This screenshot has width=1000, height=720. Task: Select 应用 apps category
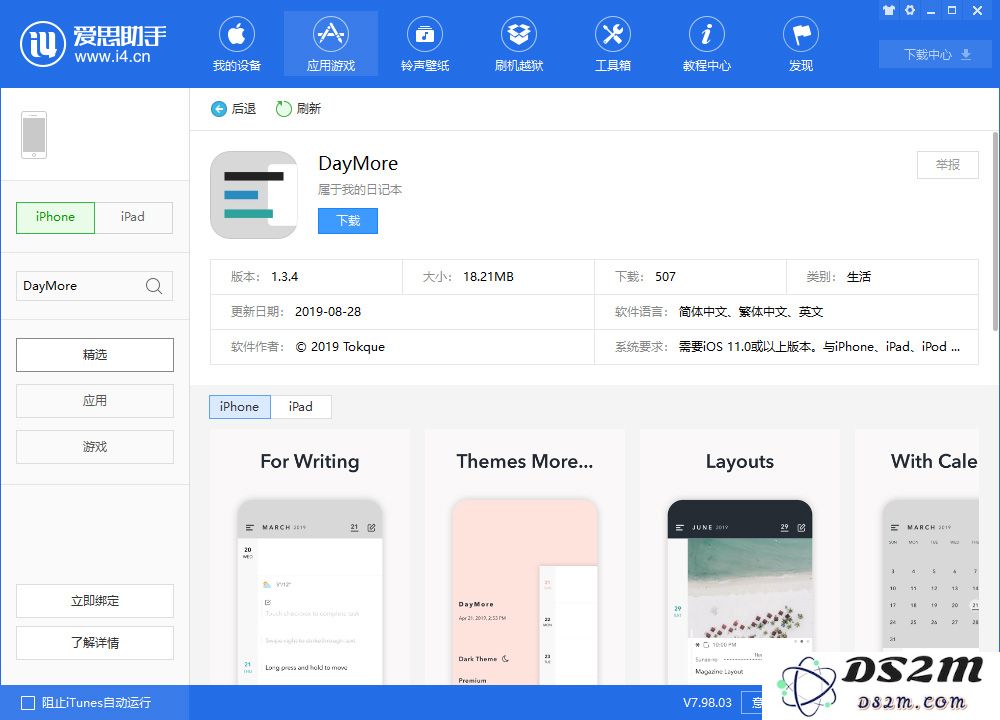[x=95, y=401]
